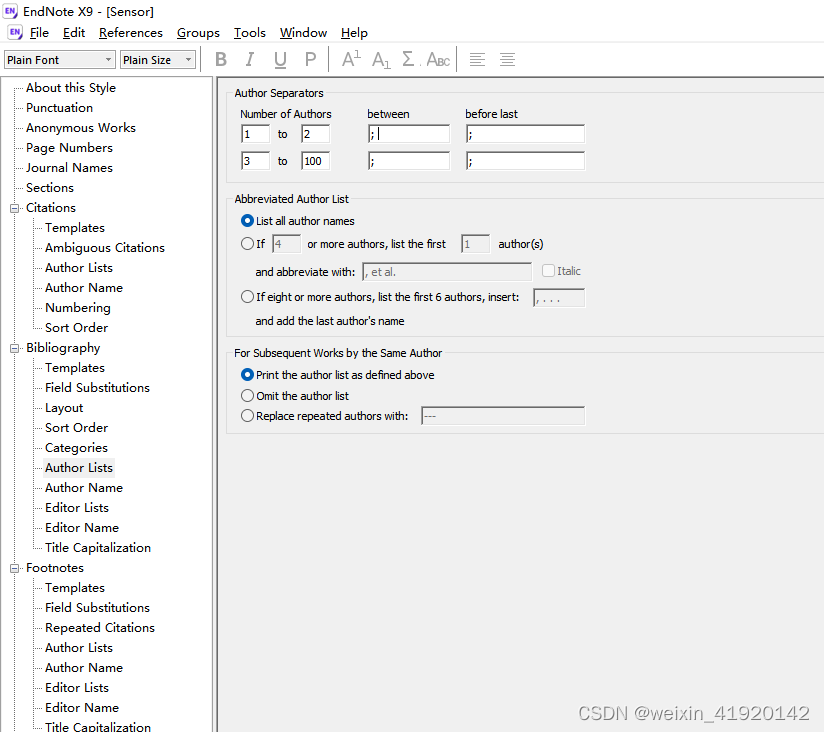Open the References menu
The image size is (824, 732).
coord(131,33)
